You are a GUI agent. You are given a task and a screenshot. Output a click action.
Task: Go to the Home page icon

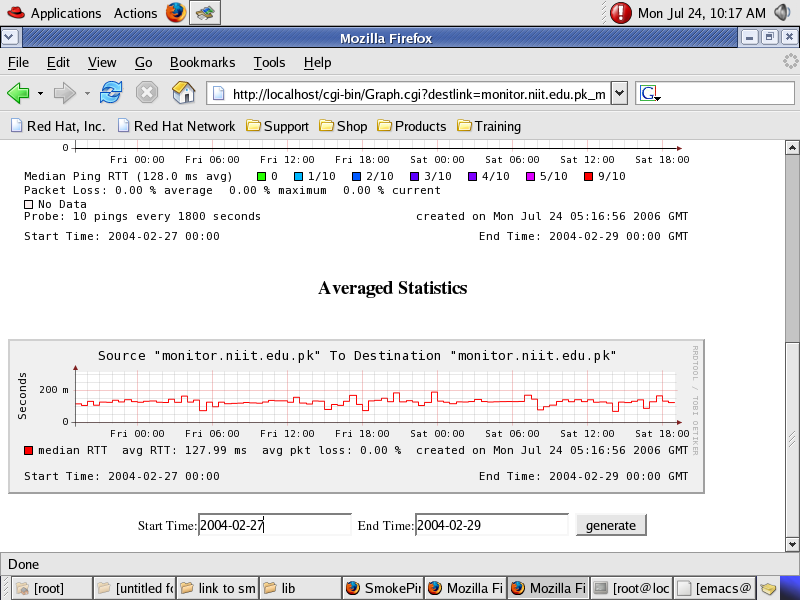coord(183,93)
